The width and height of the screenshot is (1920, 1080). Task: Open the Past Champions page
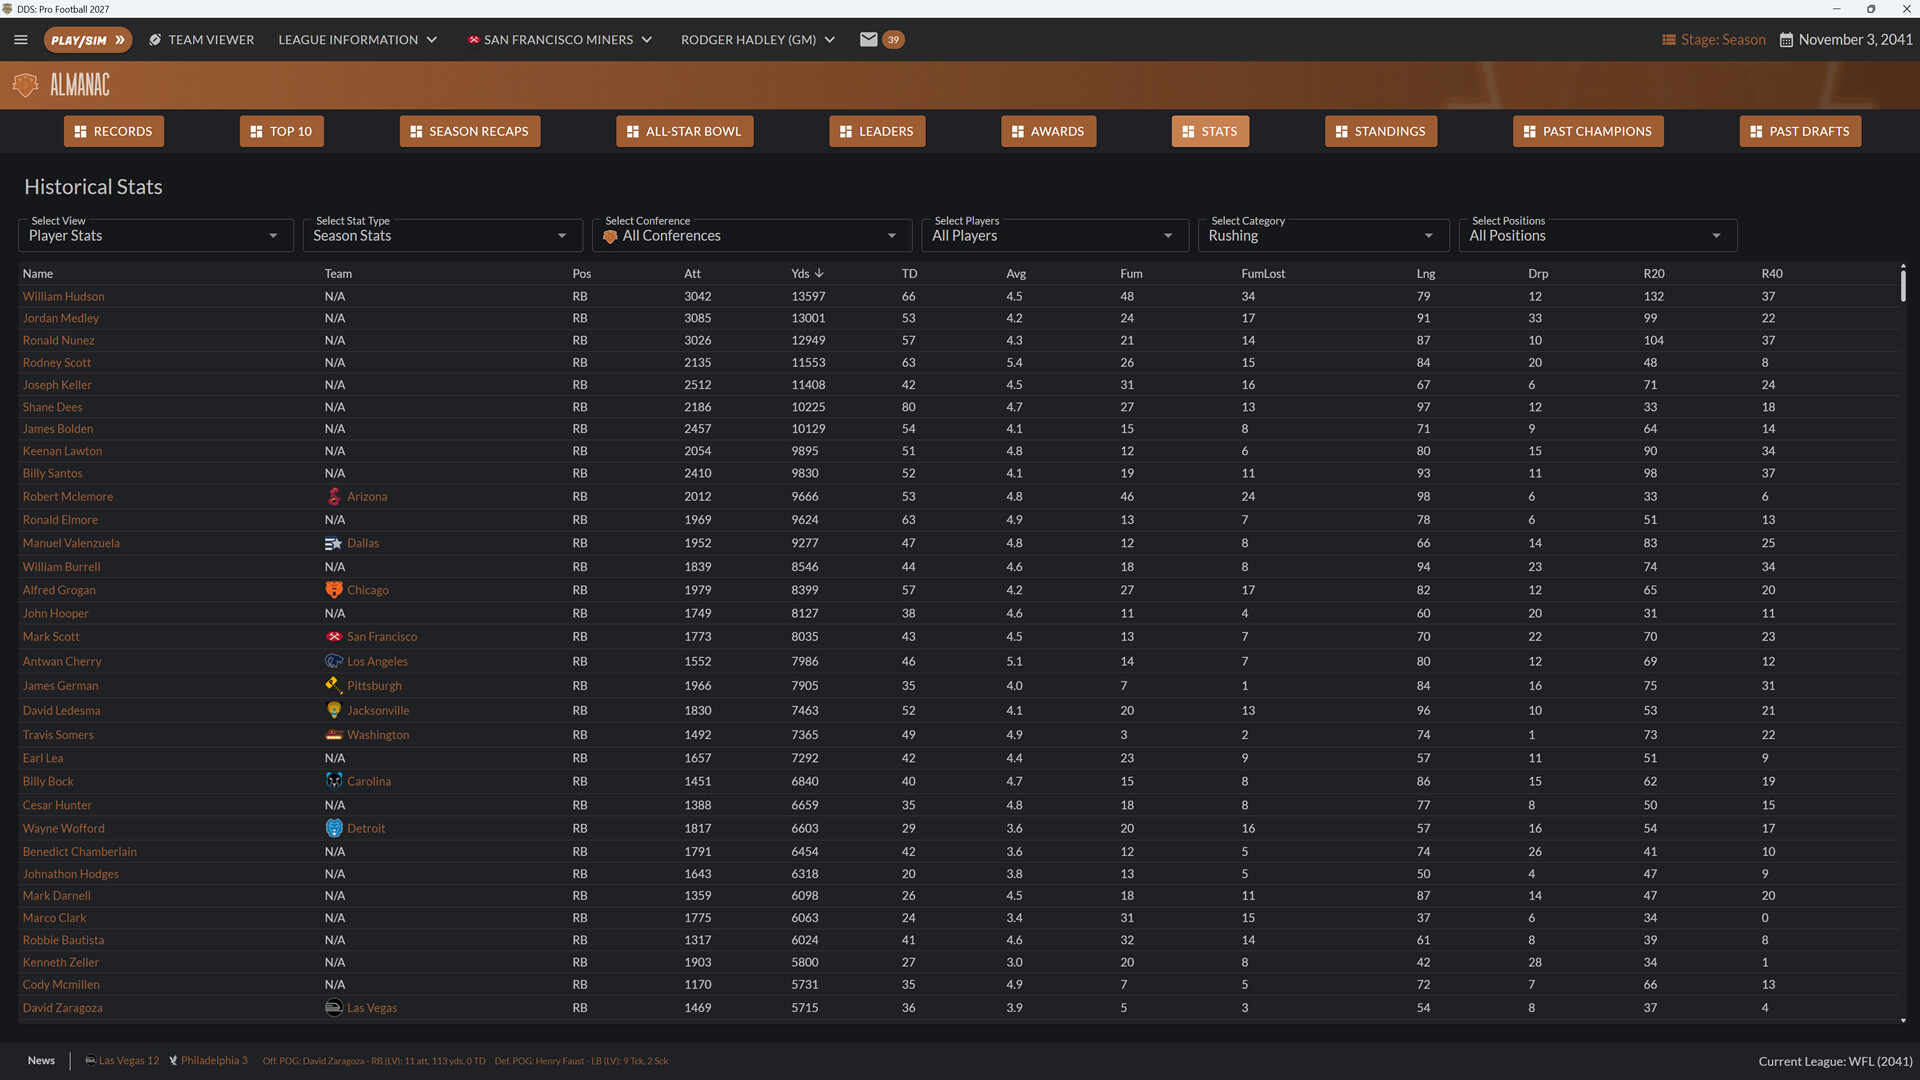pos(1588,131)
